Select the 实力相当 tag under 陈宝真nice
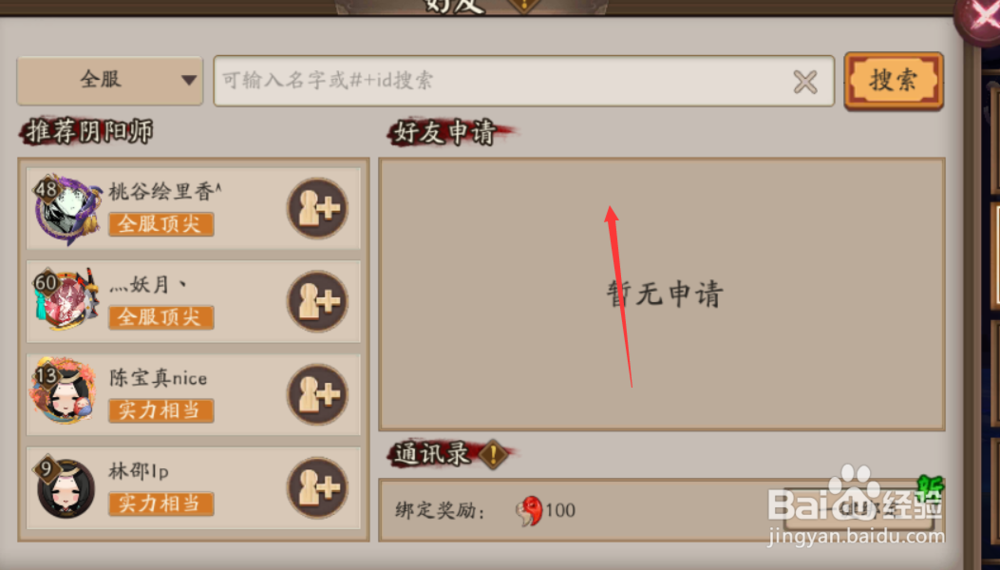 coord(161,411)
